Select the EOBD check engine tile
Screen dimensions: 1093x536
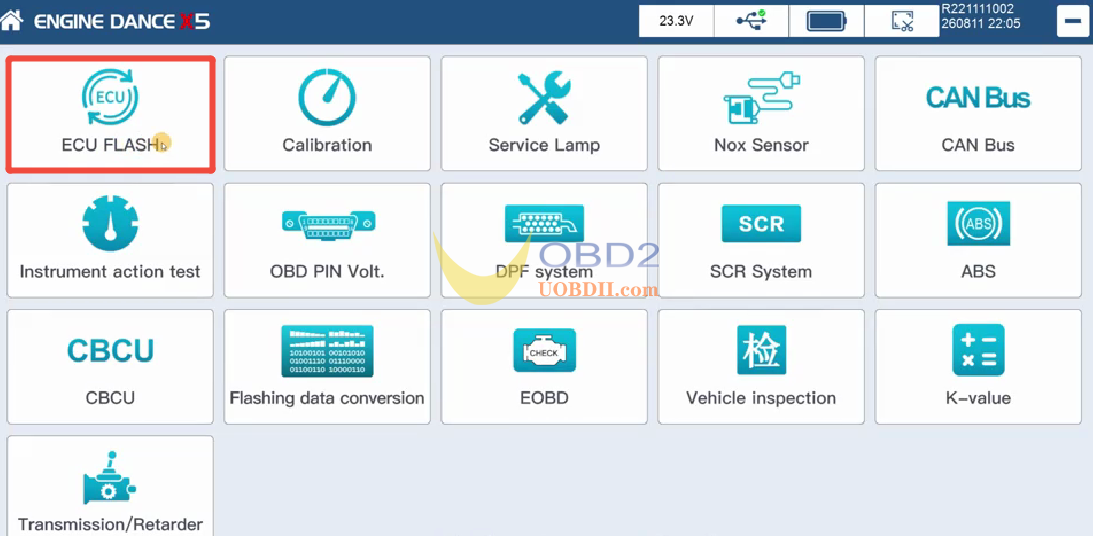tap(544, 367)
